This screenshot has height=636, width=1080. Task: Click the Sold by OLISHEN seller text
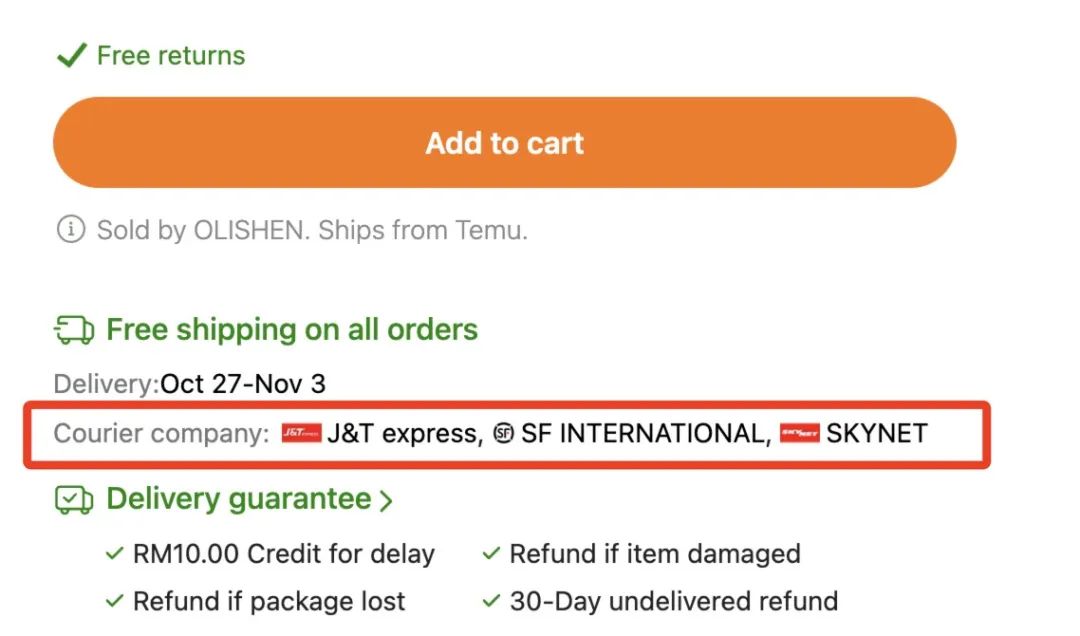(x=312, y=230)
